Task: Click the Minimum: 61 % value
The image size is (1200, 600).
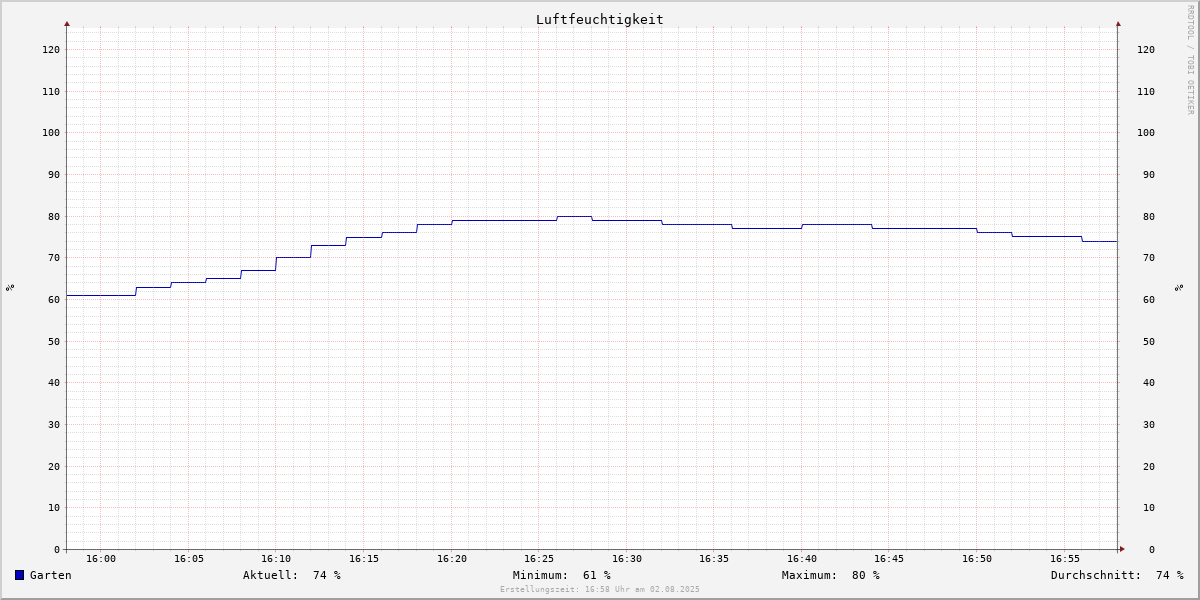Action: point(562,575)
